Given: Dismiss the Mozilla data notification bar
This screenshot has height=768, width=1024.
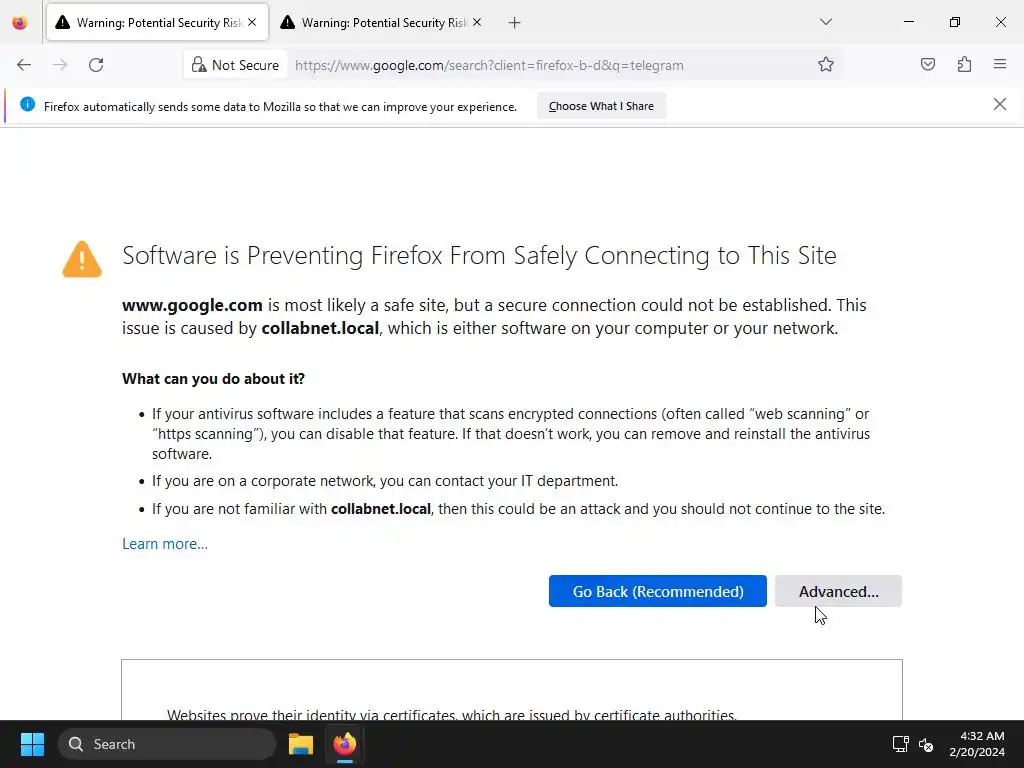Looking at the screenshot, I should 999,104.
